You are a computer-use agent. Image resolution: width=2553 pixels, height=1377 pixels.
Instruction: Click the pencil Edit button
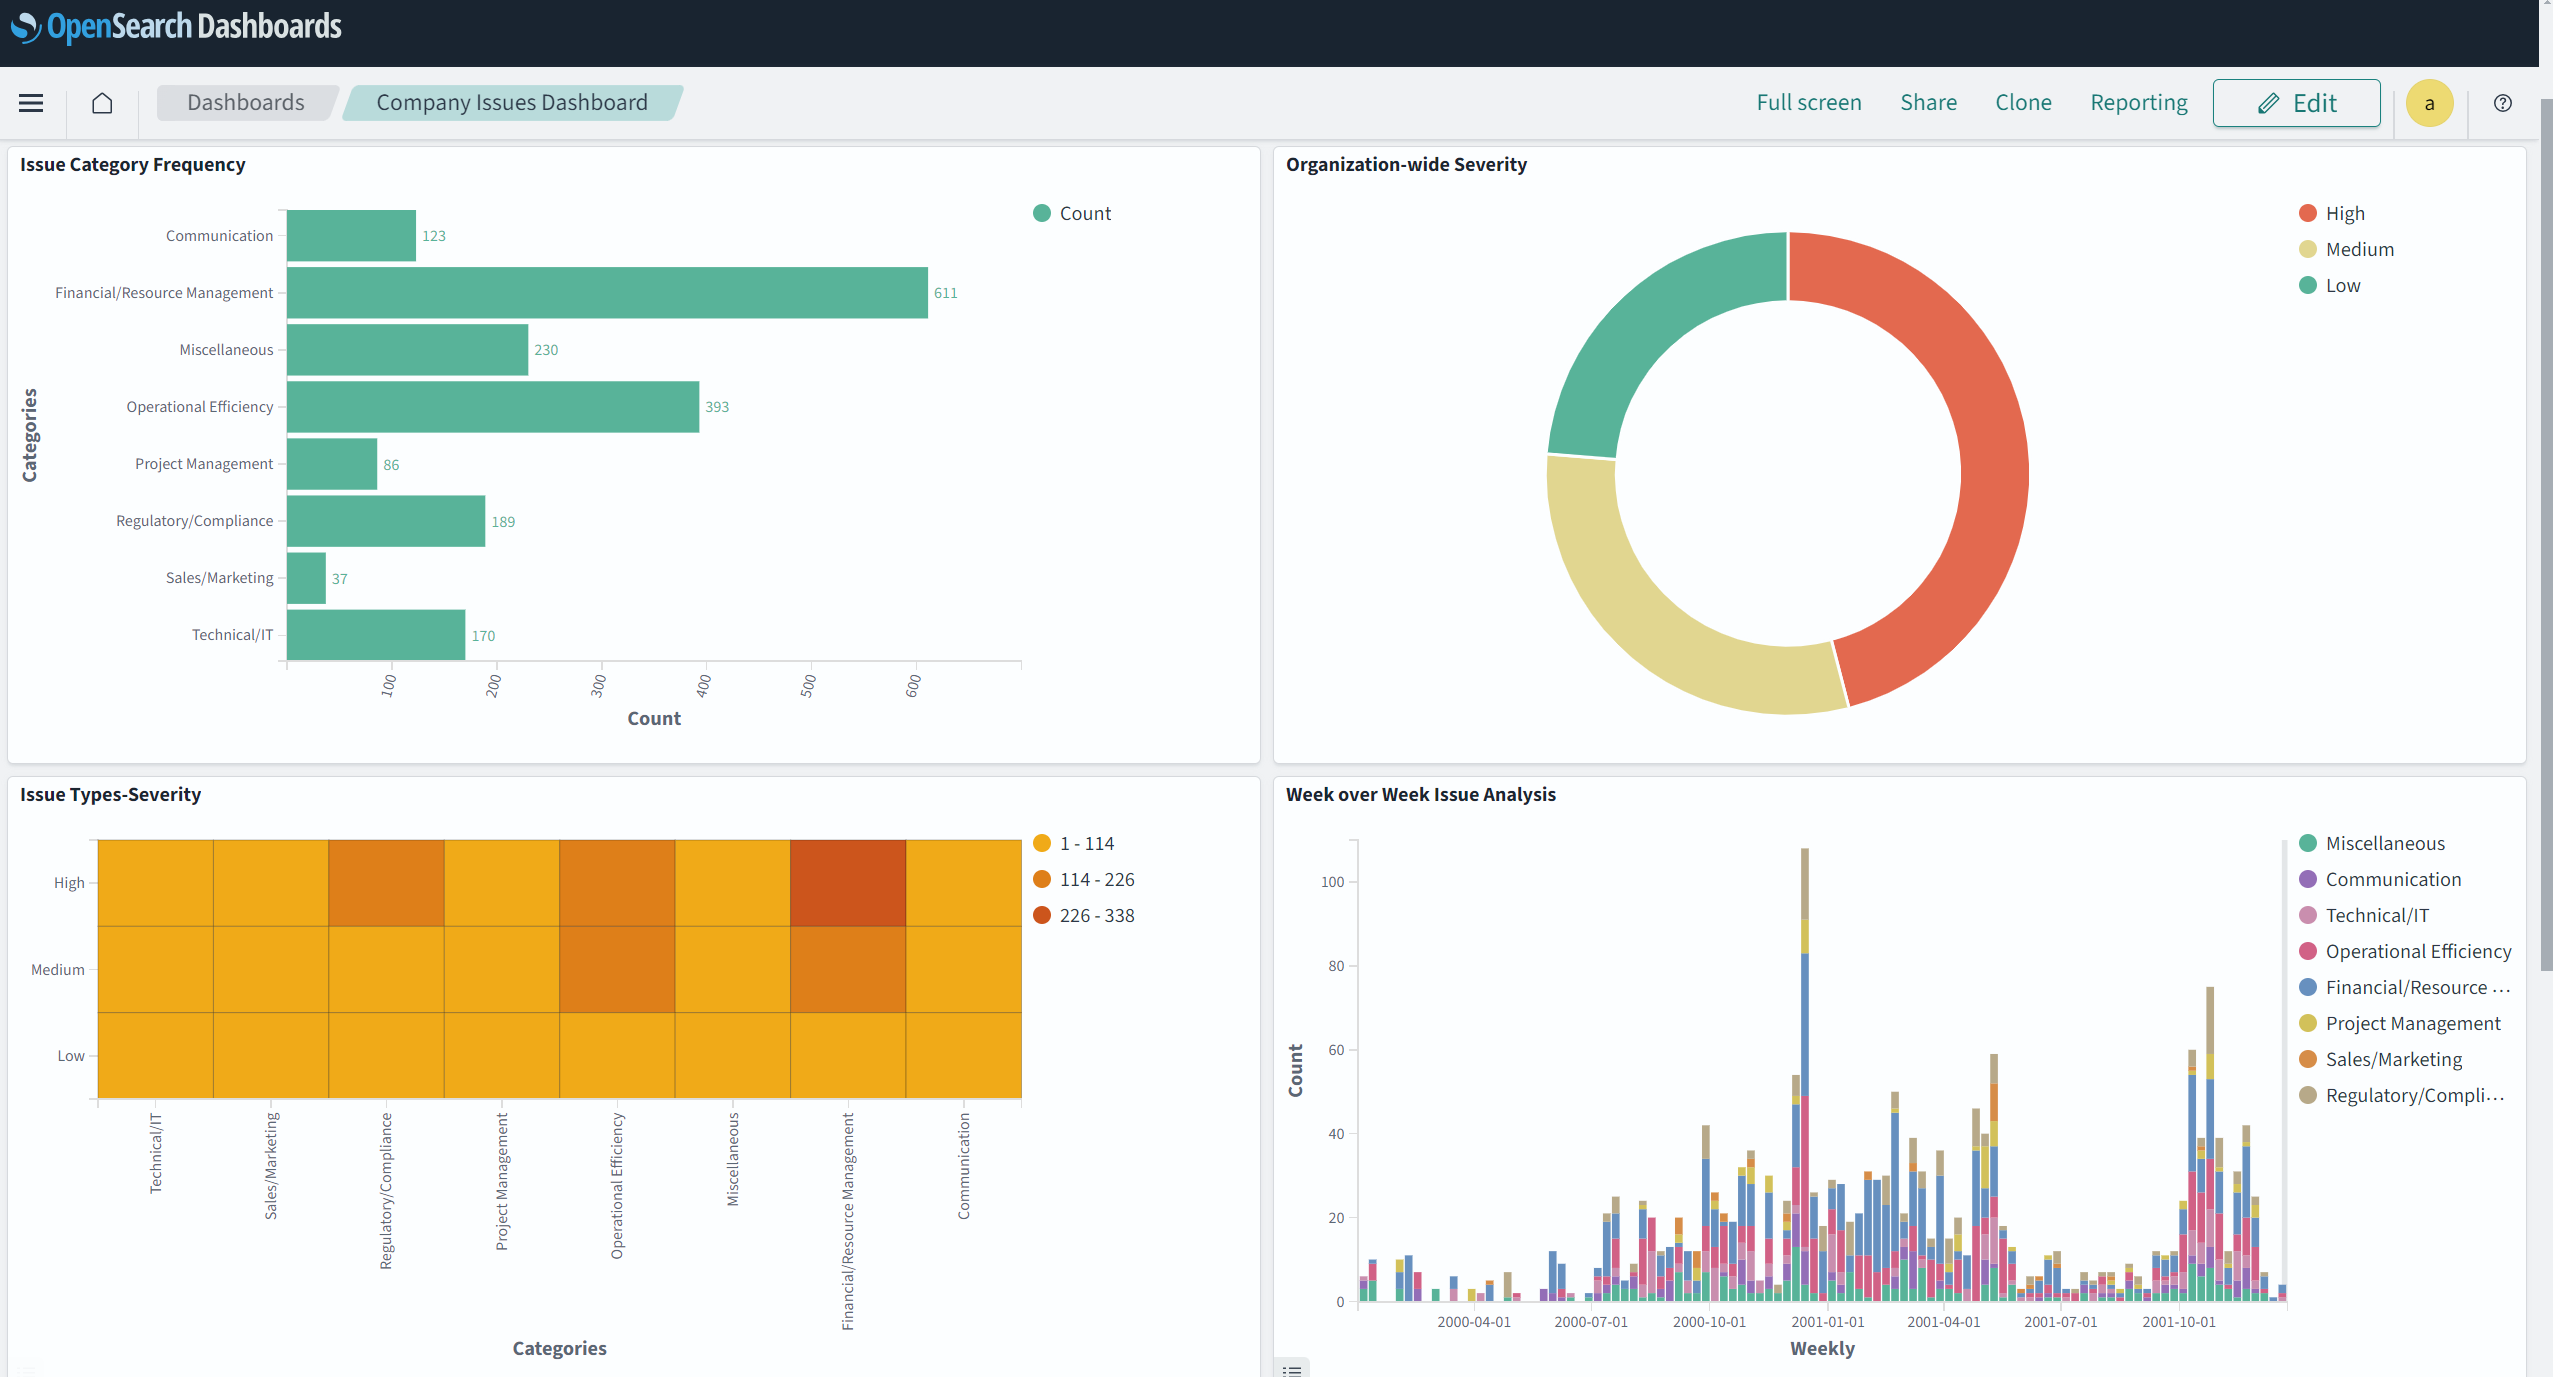[2296, 103]
